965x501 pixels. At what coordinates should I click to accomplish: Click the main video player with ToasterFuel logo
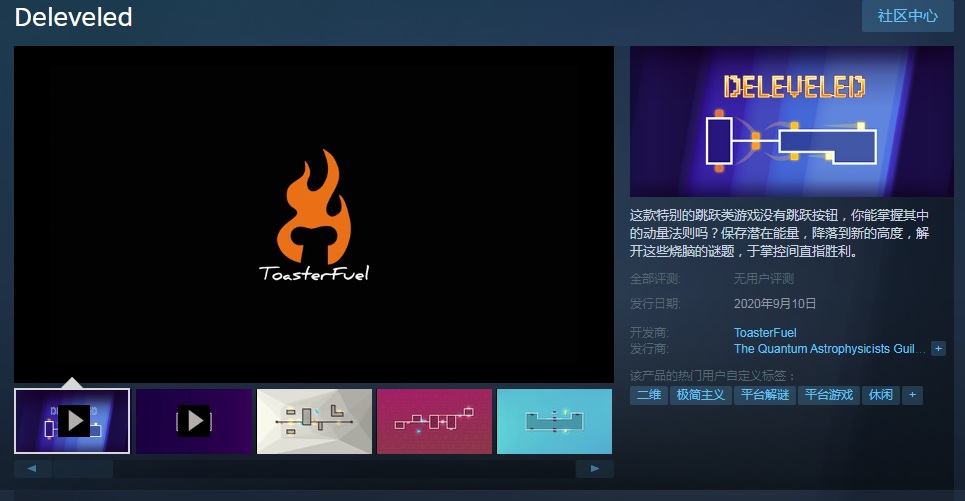point(314,214)
